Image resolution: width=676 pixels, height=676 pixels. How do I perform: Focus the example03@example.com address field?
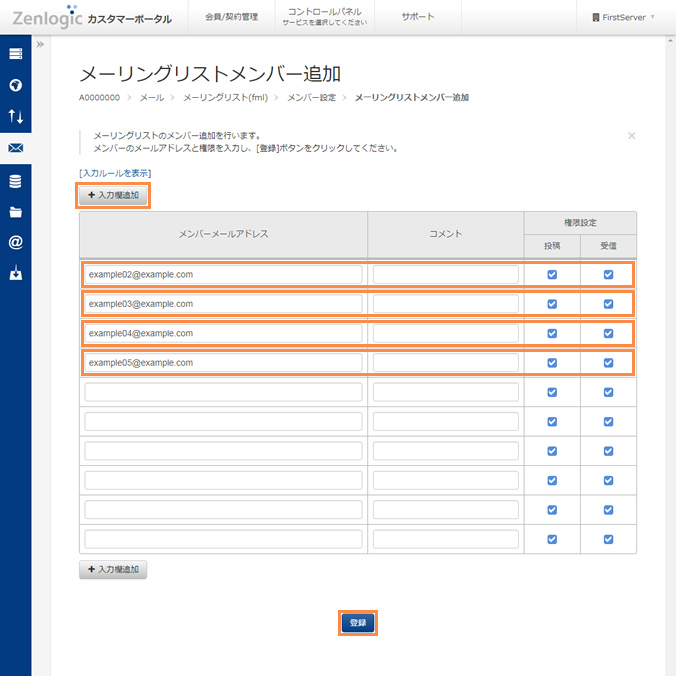tap(223, 304)
